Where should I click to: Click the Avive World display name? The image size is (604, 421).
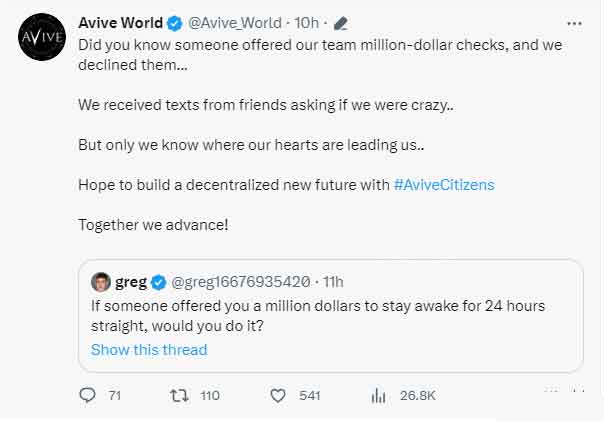click(x=120, y=23)
